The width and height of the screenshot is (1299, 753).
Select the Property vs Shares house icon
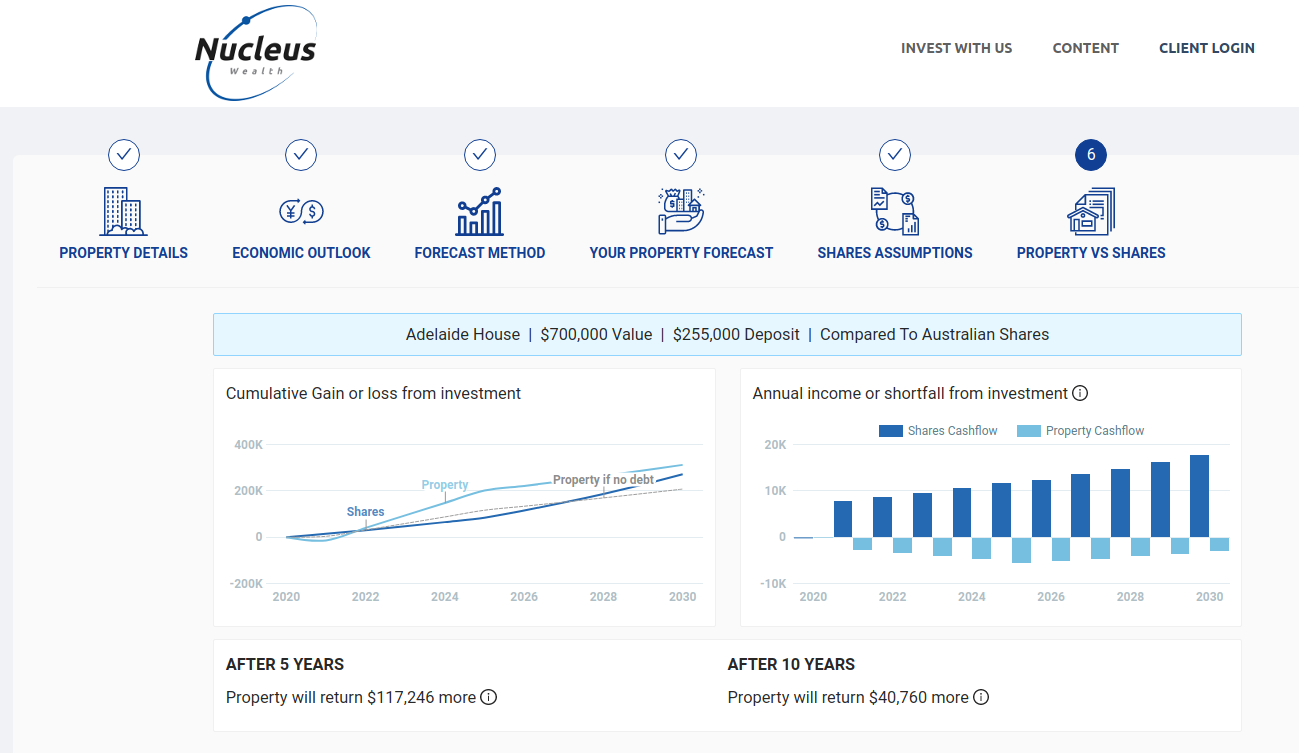pos(1091,211)
